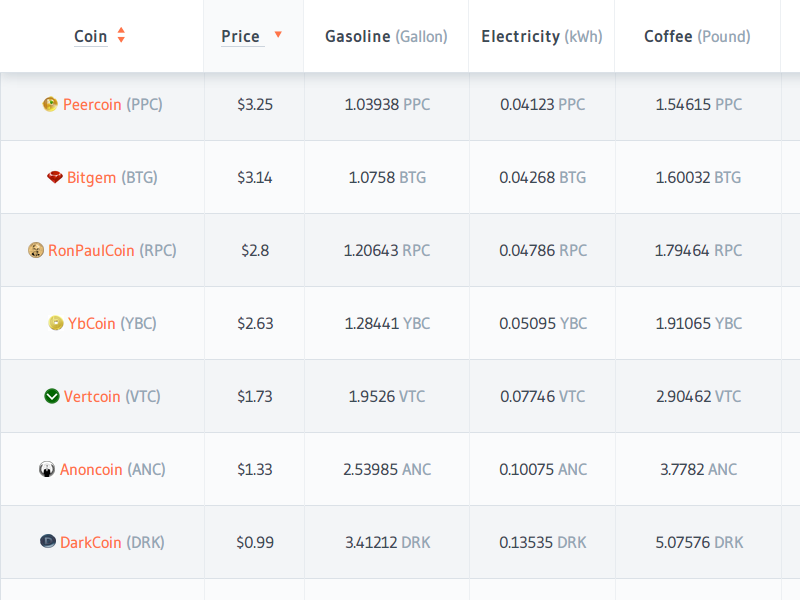This screenshot has width=800, height=600.
Task: Click the Anoncoin mask icon
Action: coord(47,469)
